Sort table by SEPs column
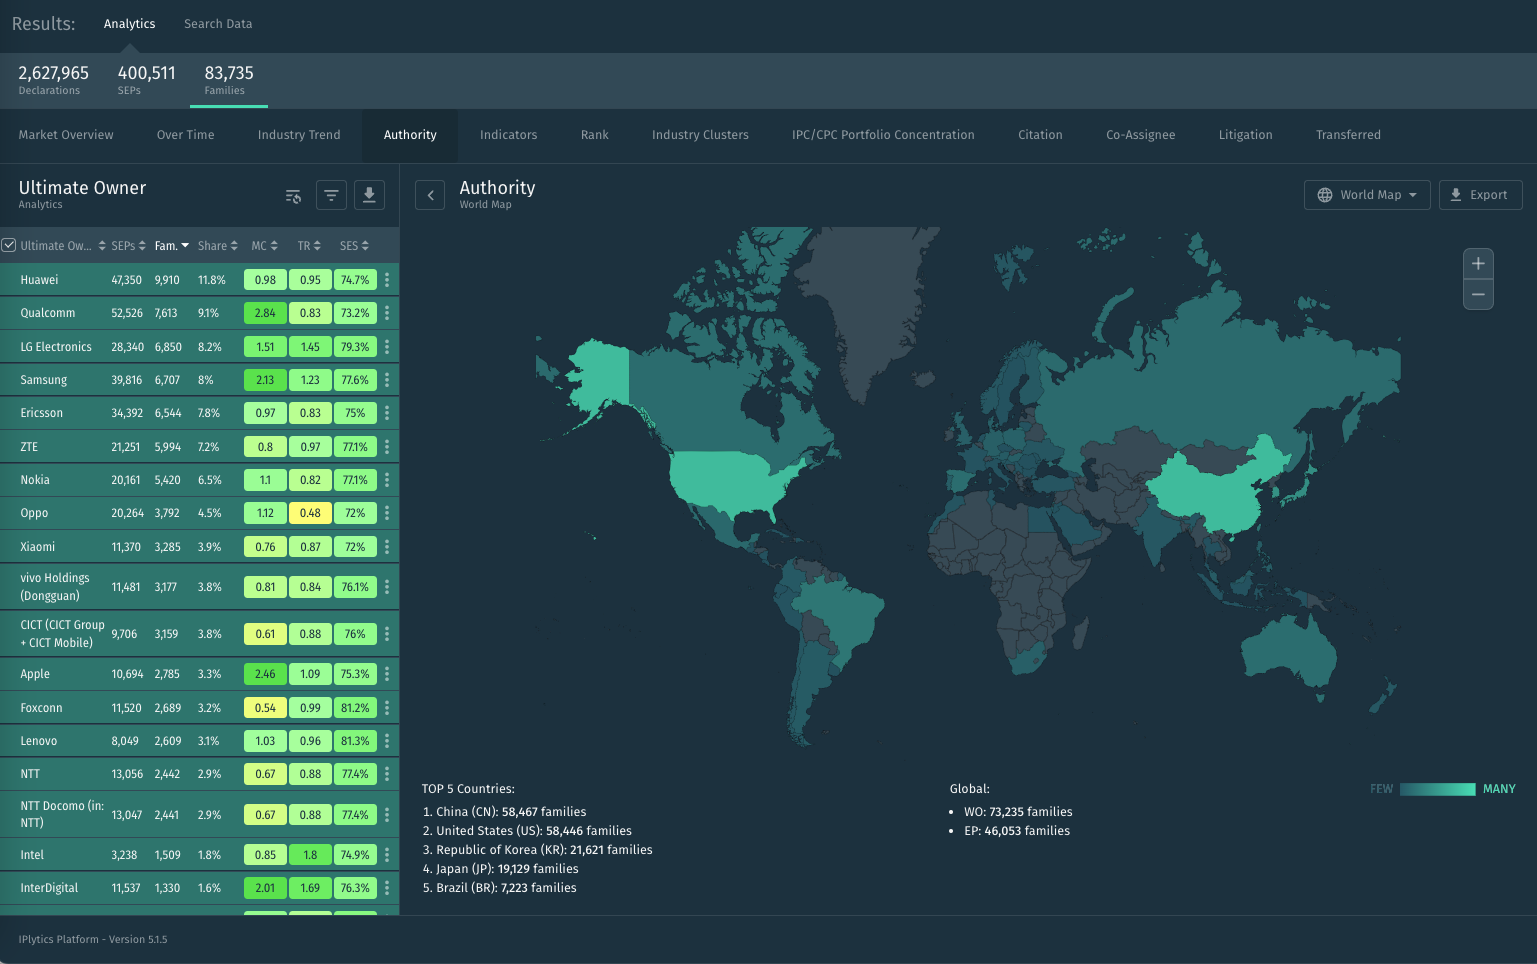 (128, 246)
